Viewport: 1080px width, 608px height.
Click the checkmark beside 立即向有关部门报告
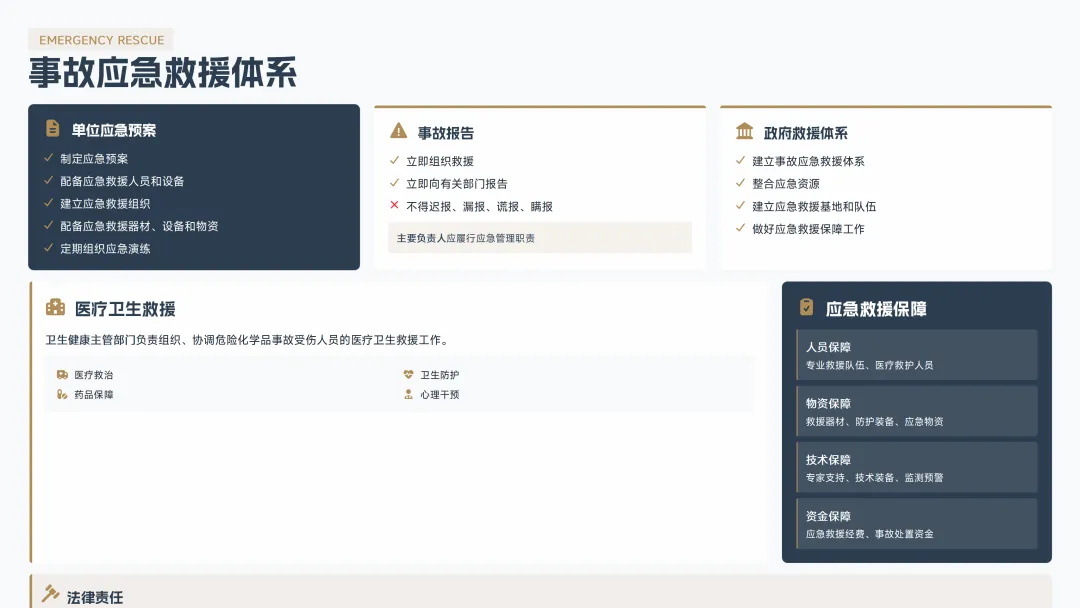pyautogui.click(x=394, y=183)
